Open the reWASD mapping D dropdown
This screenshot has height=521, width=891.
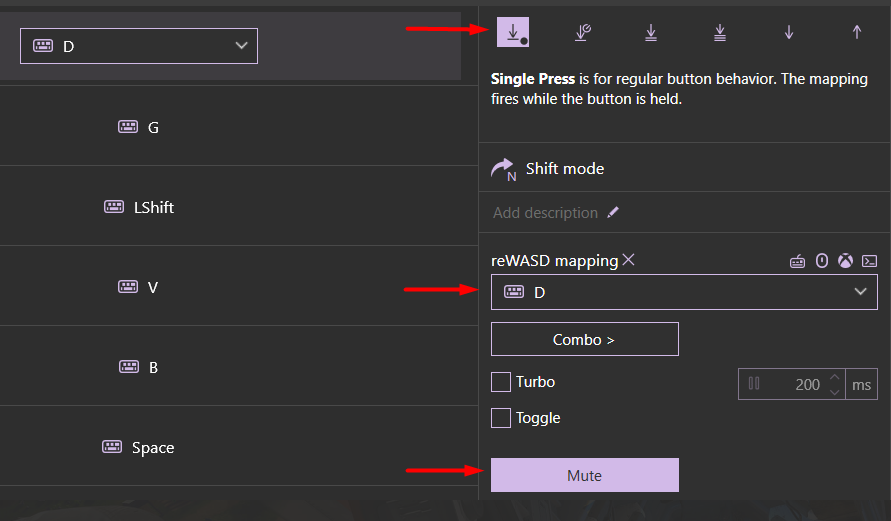tap(684, 292)
